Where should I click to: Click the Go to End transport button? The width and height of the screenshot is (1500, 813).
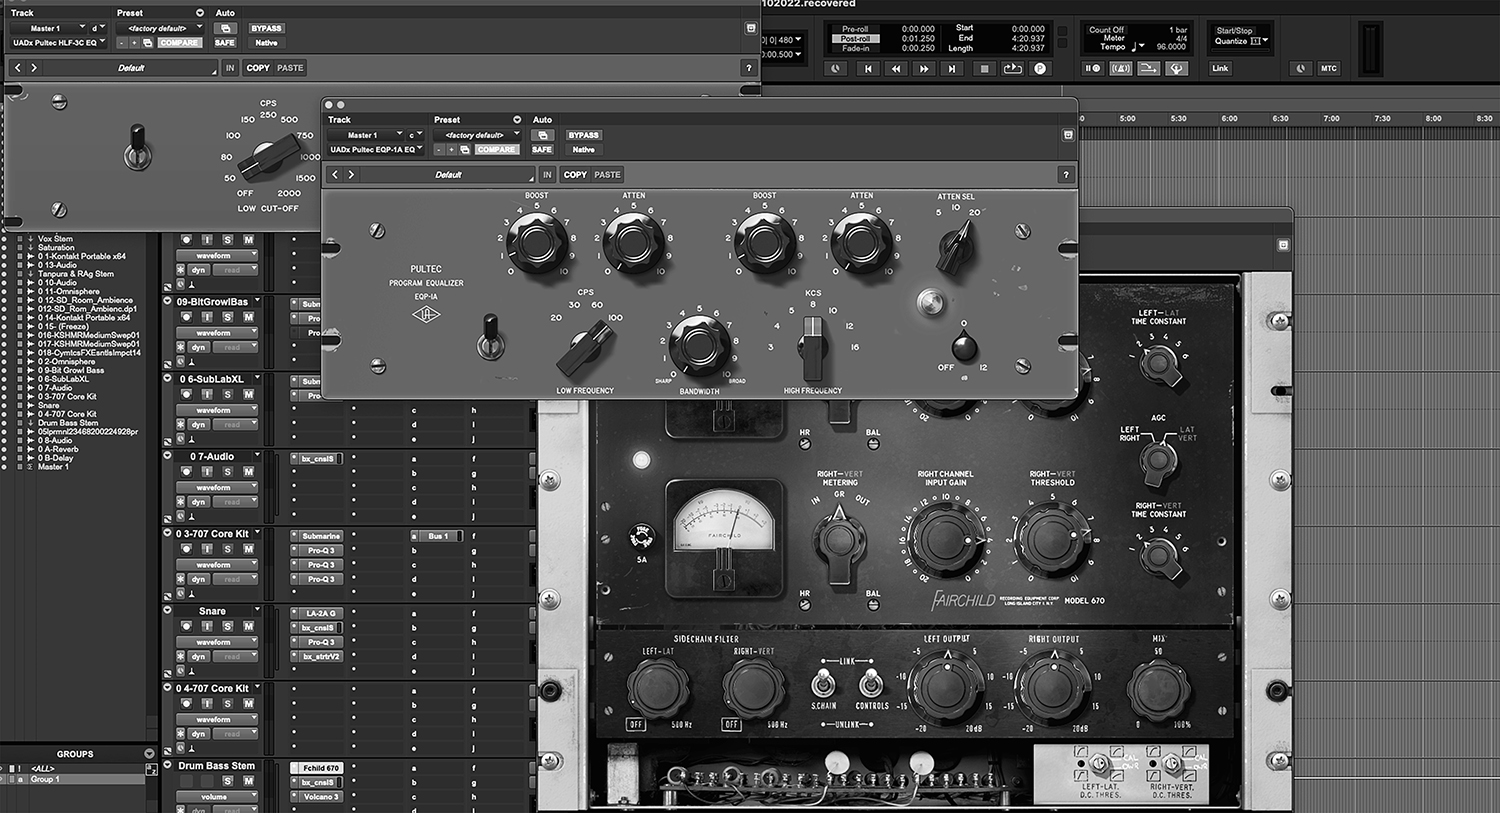[x=951, y=69]
